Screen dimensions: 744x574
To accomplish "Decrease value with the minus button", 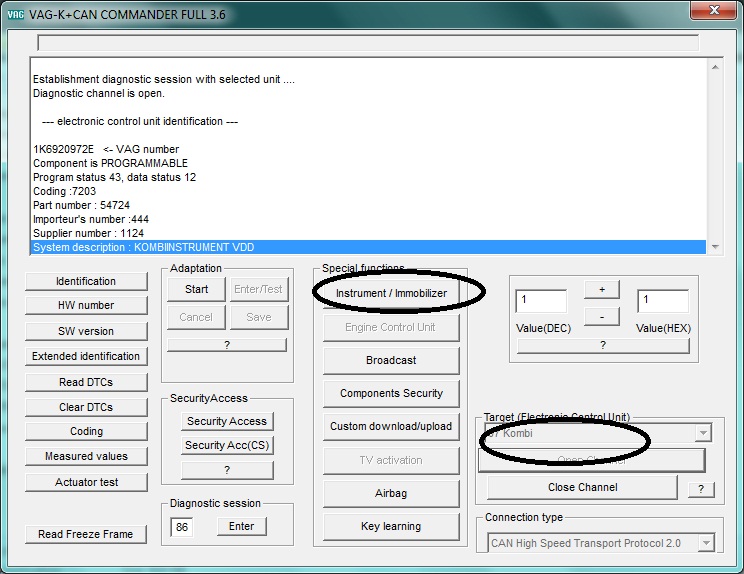I will (x=602, y=316).
